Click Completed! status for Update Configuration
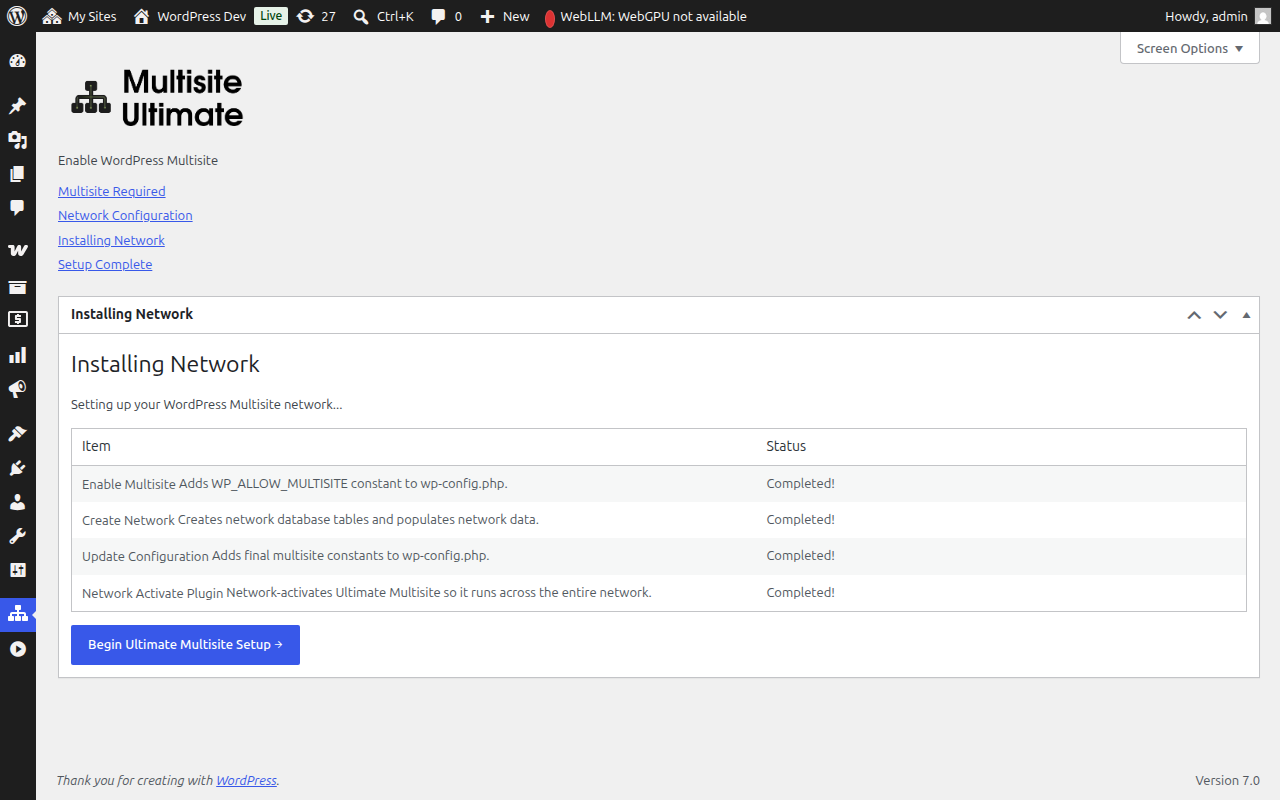This screenshot has width=1280, height=800. tap(800, 556)
